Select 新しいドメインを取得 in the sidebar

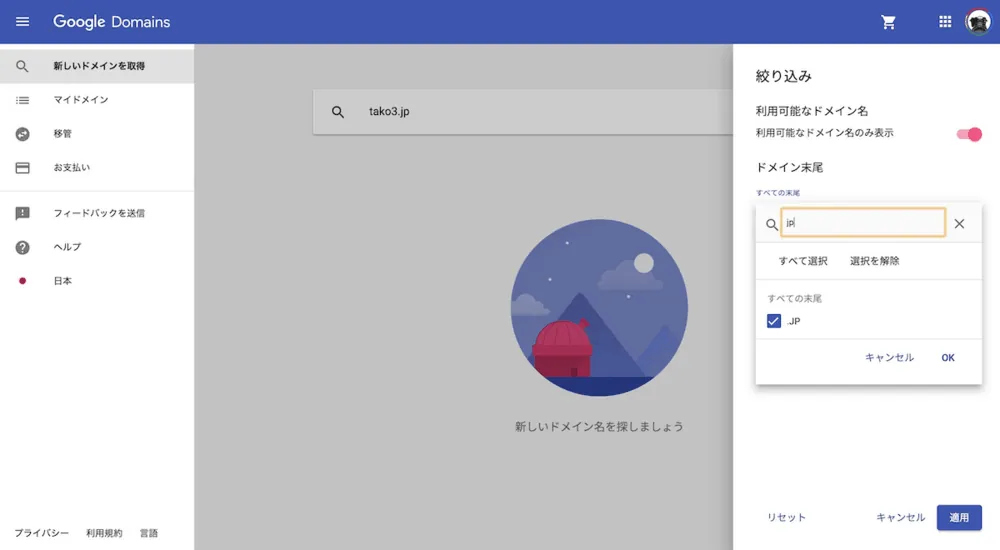(x=97, y=66)
